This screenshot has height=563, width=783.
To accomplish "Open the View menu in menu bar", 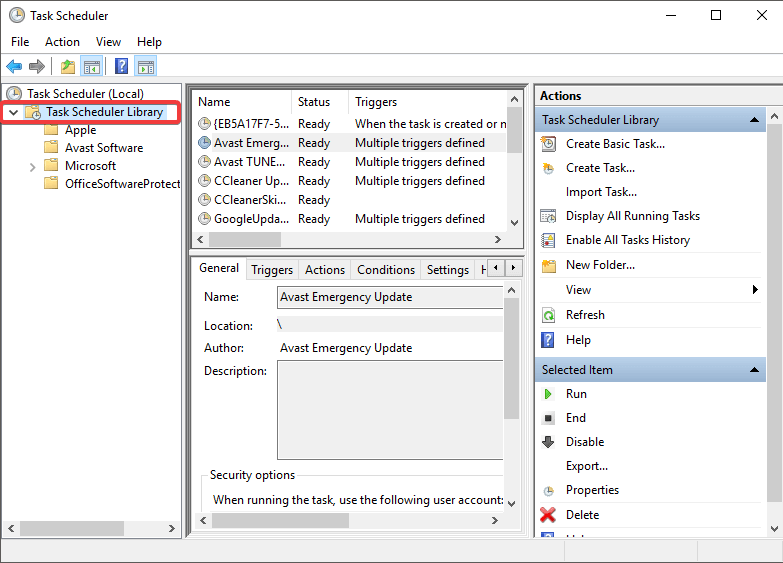I will tap(108, 42).
